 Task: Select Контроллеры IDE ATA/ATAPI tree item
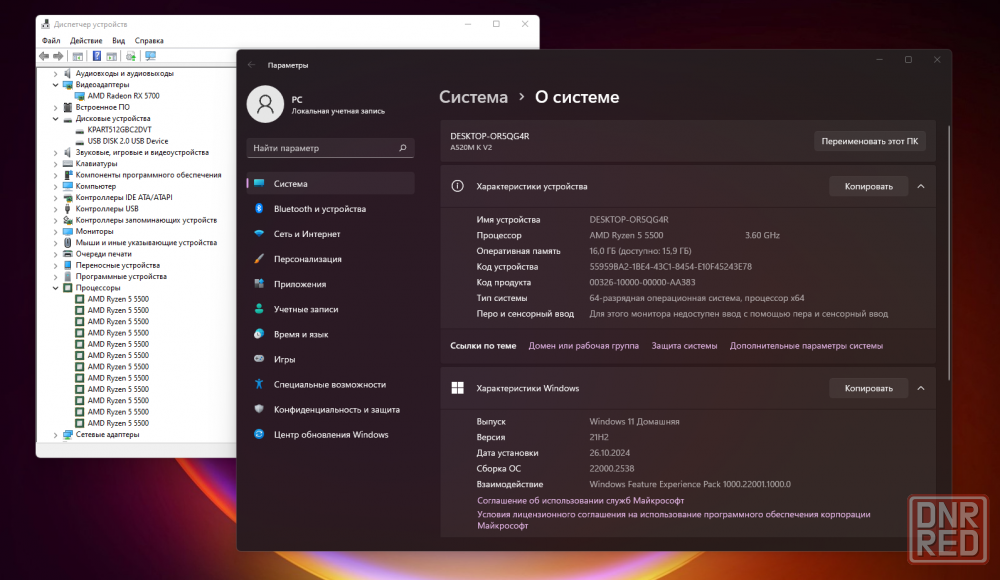pos(124,198)
